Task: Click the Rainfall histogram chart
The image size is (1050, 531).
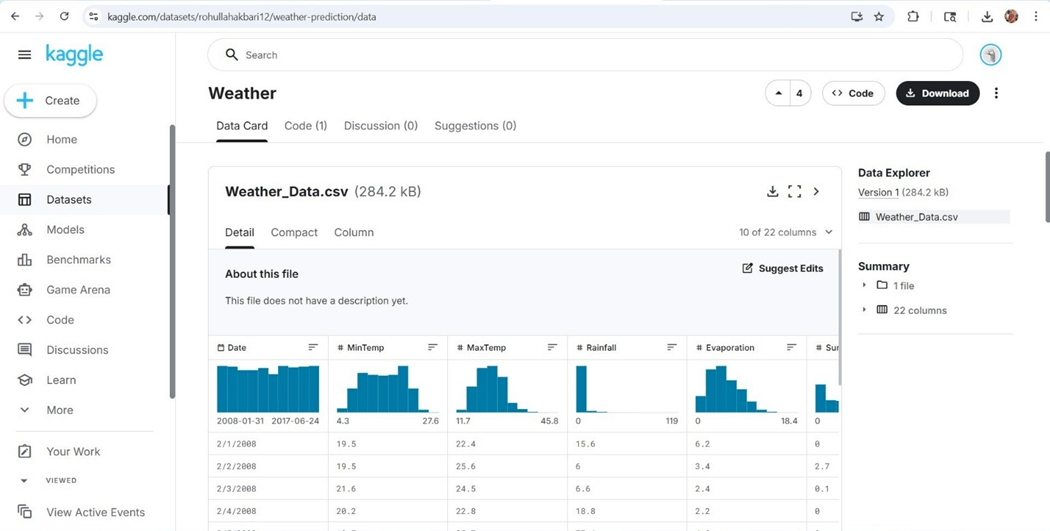Action: 627,389
